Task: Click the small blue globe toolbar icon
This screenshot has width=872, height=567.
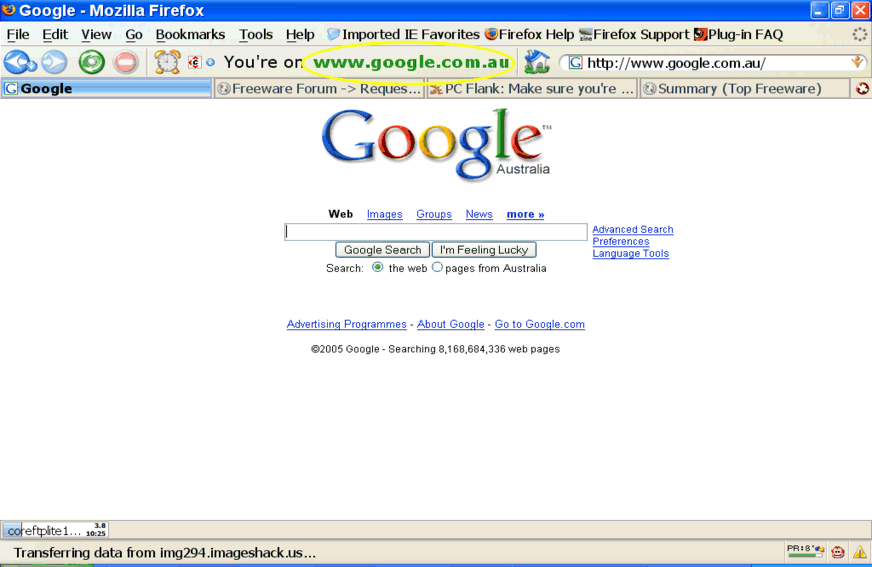Action: tap(210, 62)
